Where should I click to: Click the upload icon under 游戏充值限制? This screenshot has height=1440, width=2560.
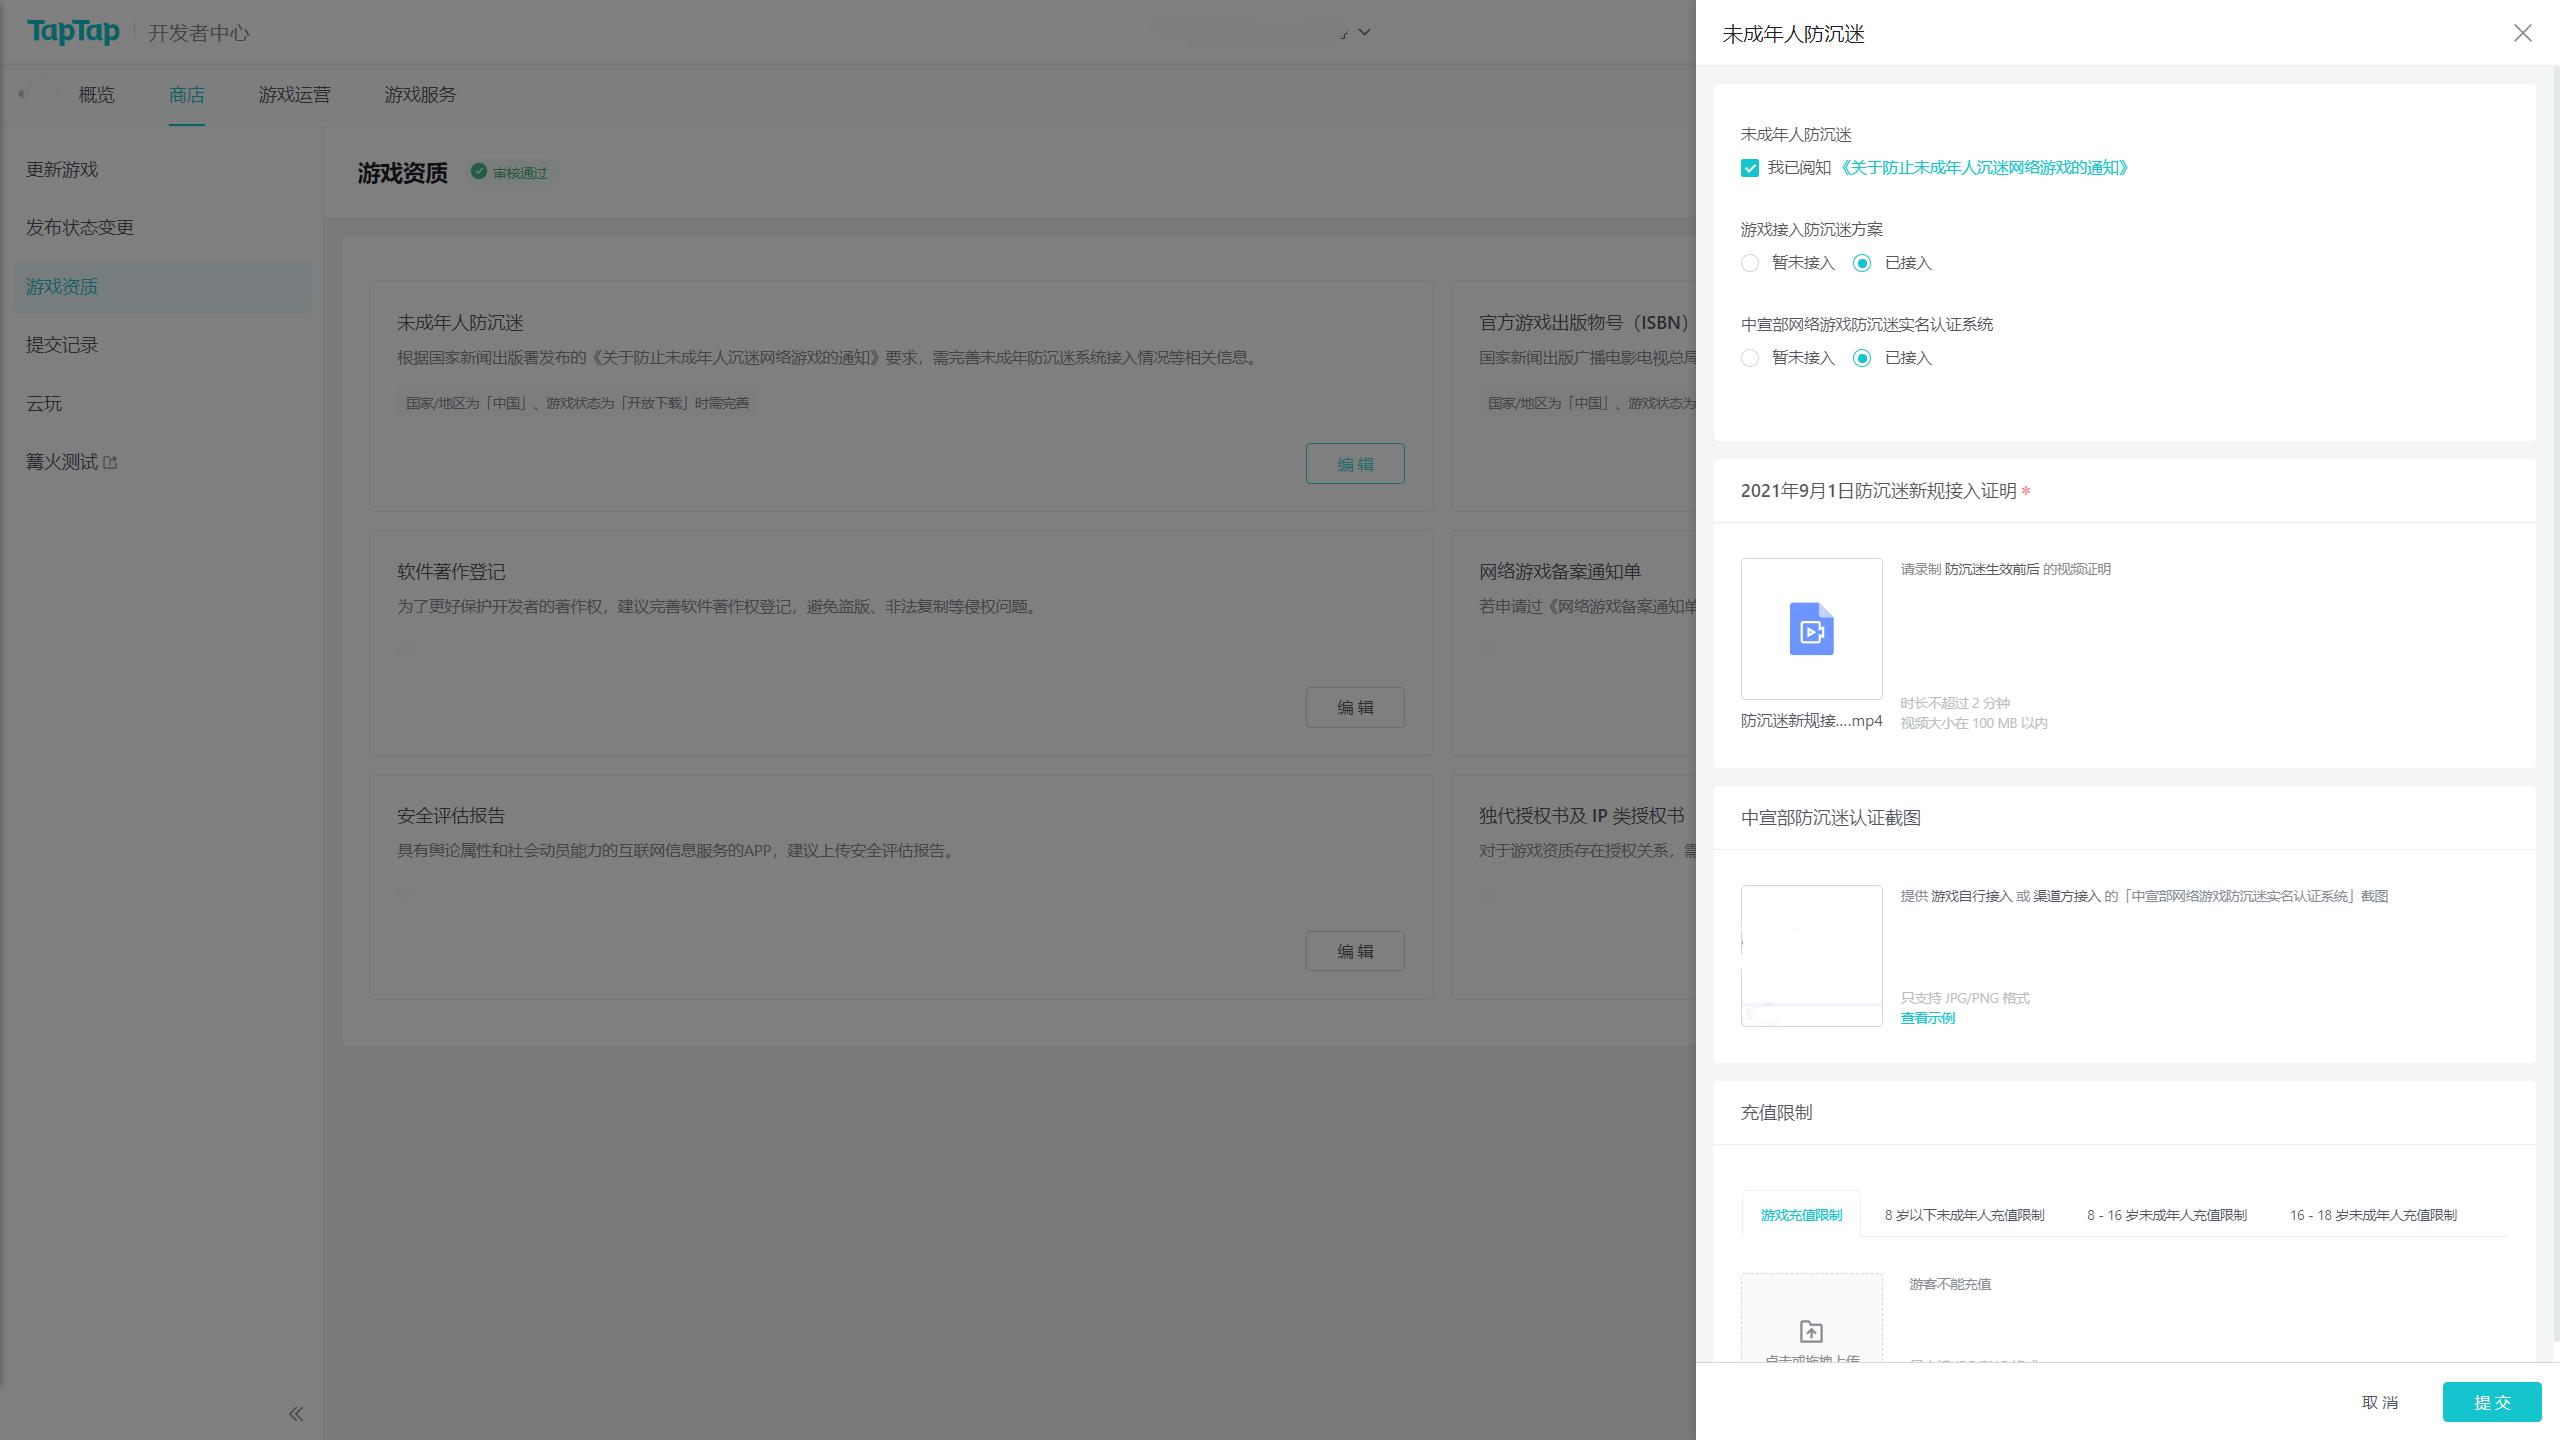coord(1811,1331)
